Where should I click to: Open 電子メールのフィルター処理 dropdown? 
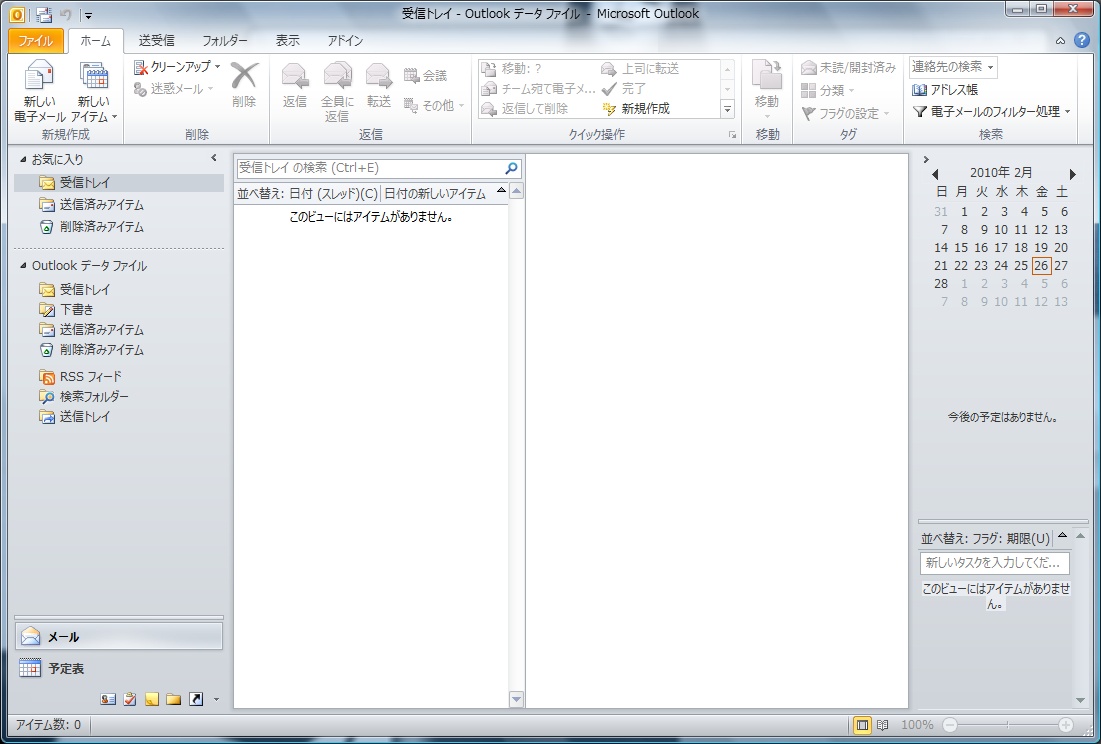(991, 112)
